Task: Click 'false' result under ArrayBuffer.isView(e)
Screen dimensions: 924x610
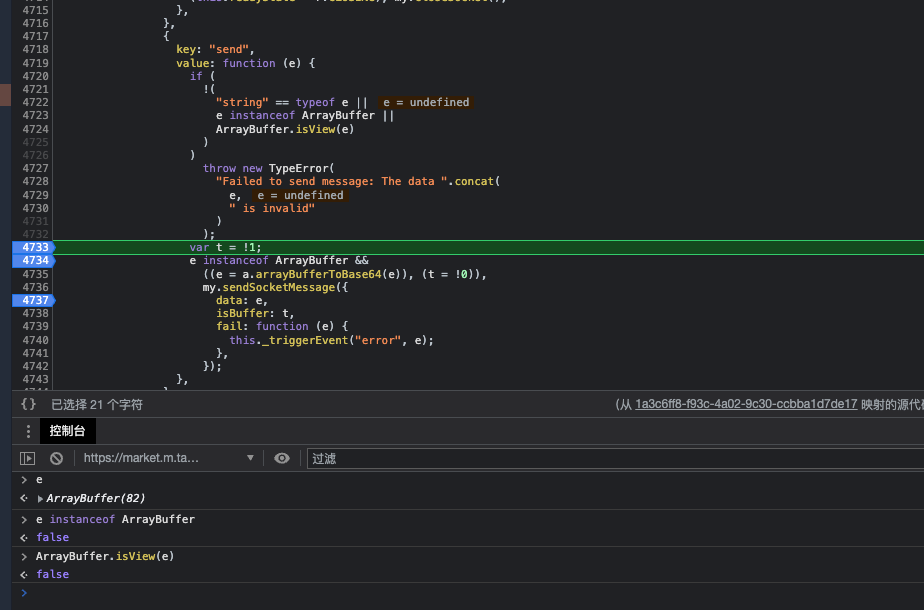Action: (52, 575)
